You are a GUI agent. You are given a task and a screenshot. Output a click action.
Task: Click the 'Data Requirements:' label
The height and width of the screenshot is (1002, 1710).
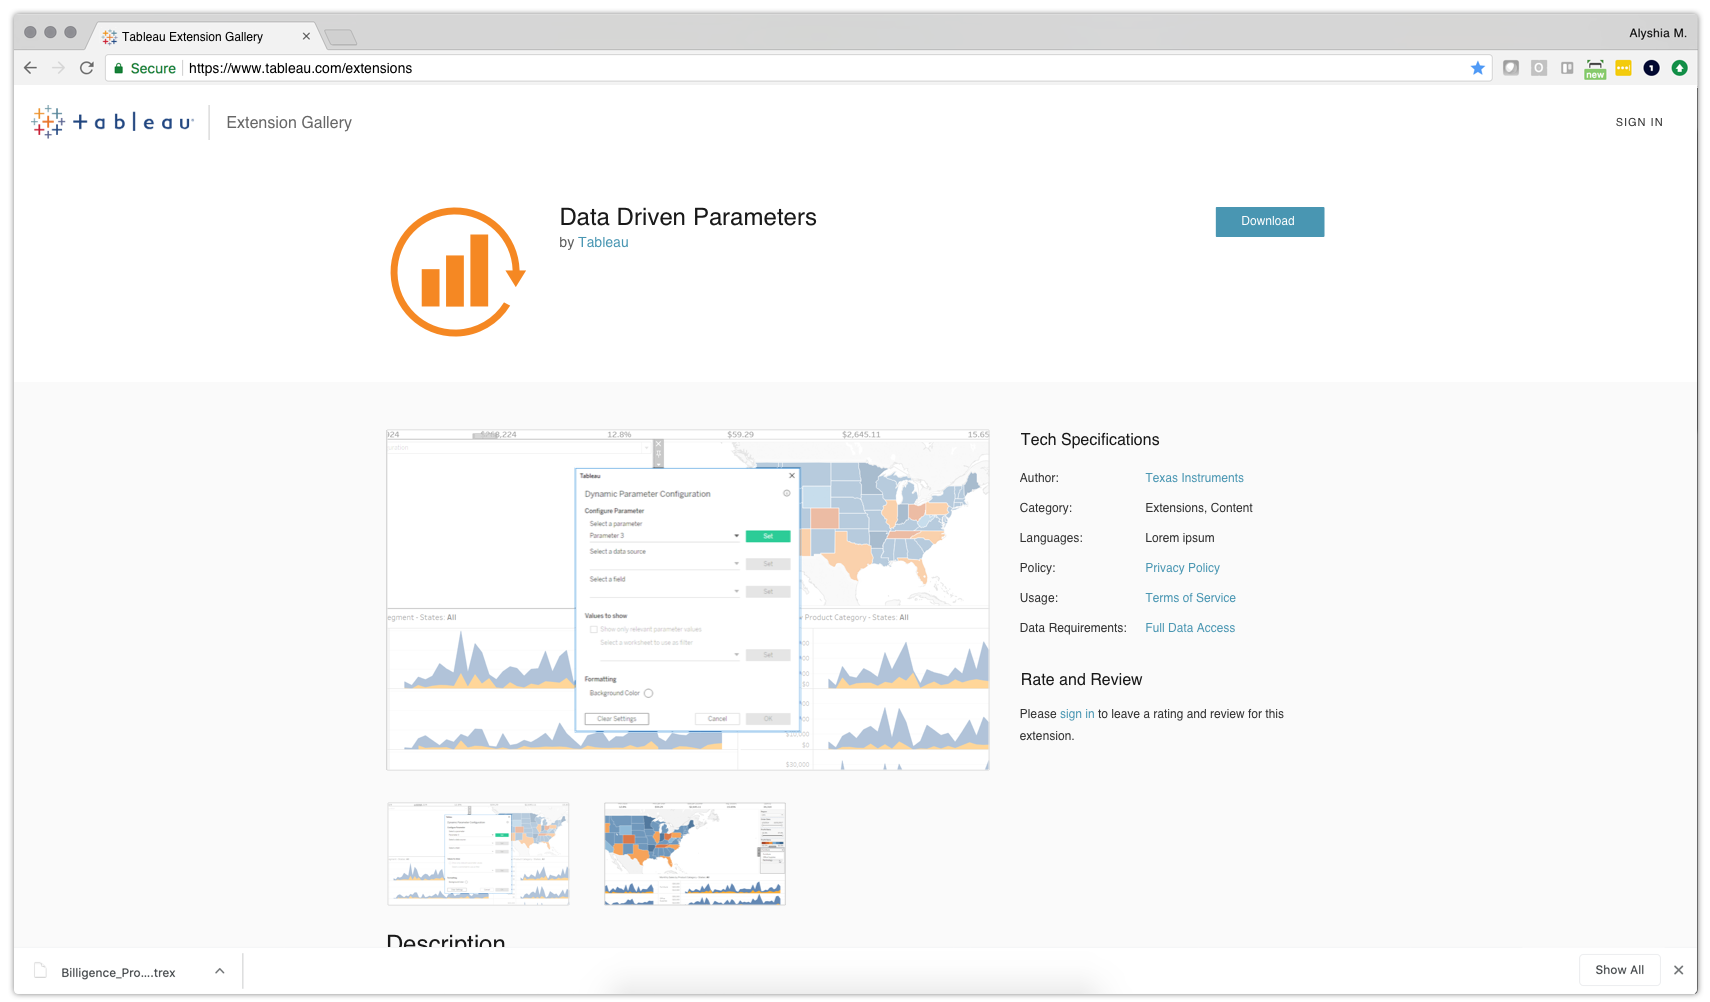point(1073,628)
